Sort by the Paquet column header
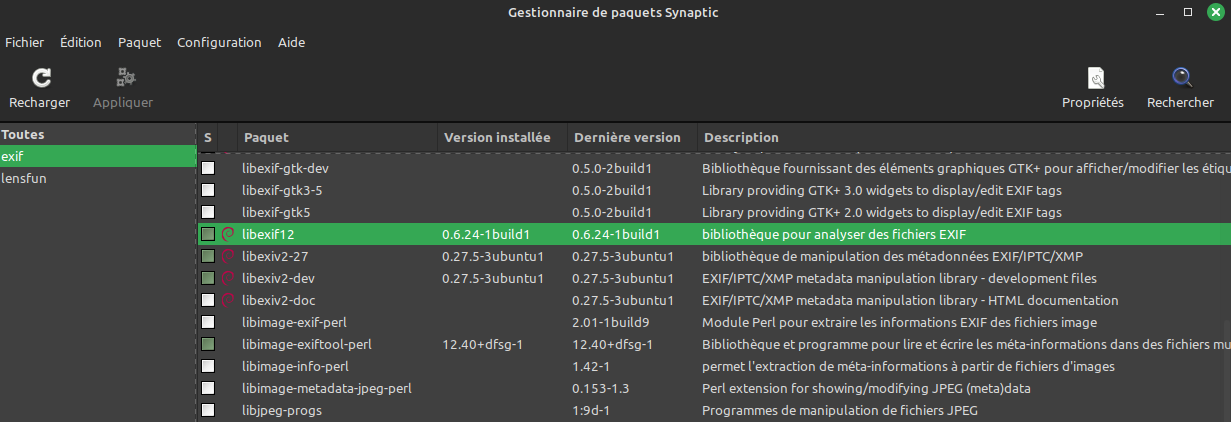Viewport: 1231px width, 422px height. 266,137
